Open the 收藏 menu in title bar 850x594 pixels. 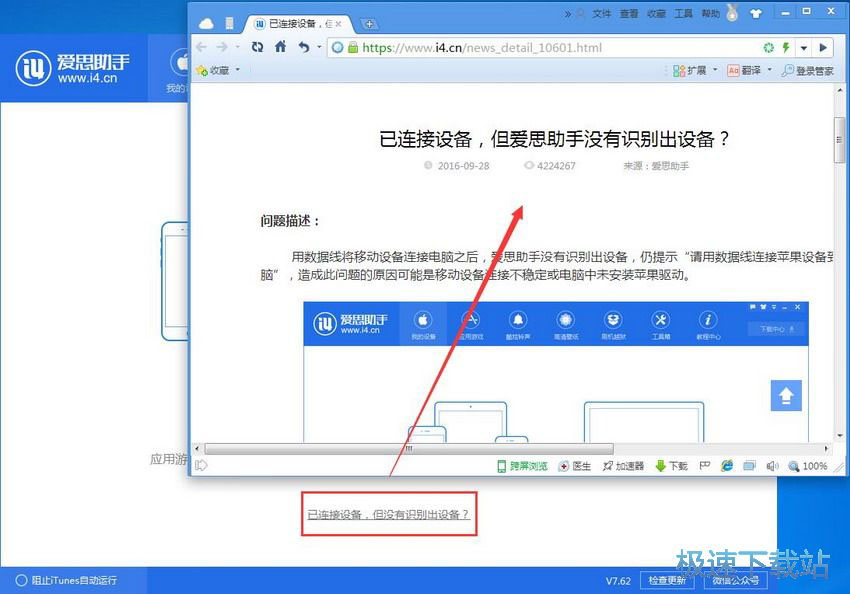click(x=656, y=14)
